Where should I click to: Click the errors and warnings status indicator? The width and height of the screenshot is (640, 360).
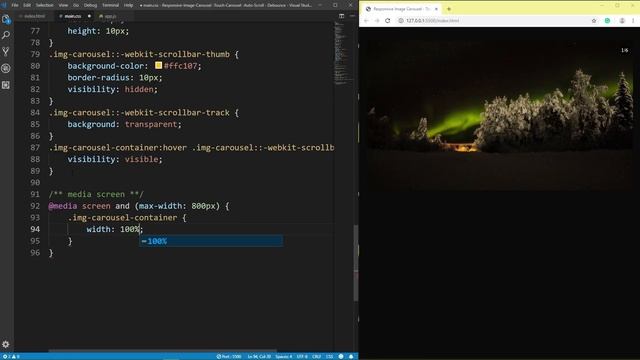click(11, 356)
